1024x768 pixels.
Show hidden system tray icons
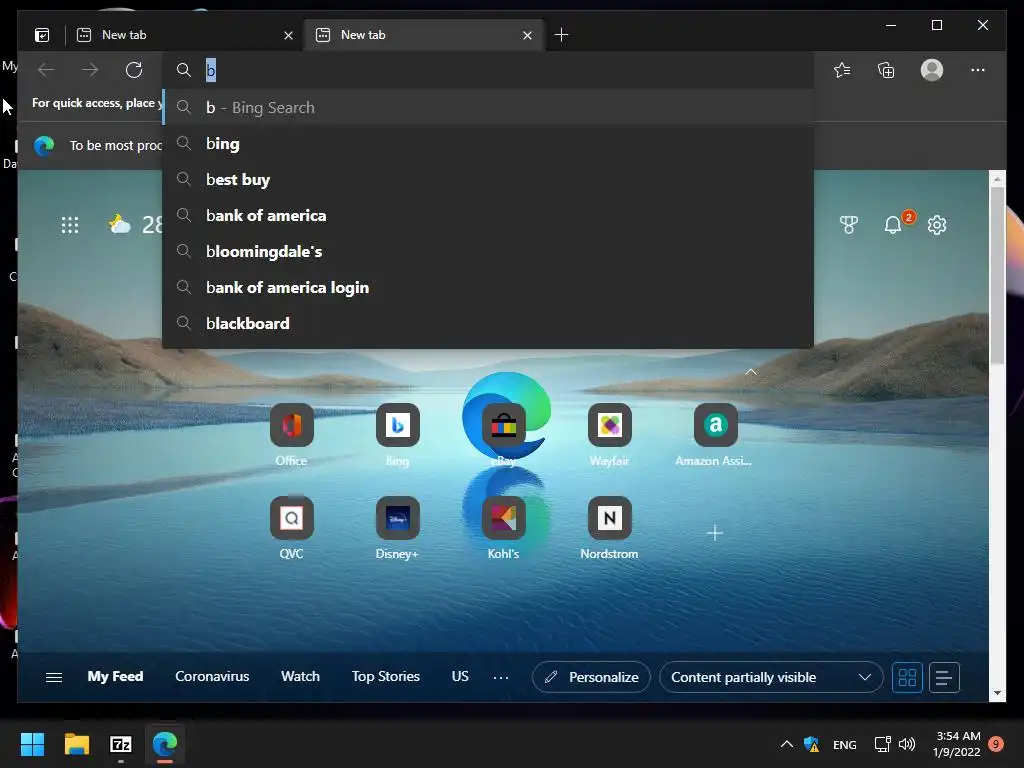pyautogui.click(x=787, y=744)
